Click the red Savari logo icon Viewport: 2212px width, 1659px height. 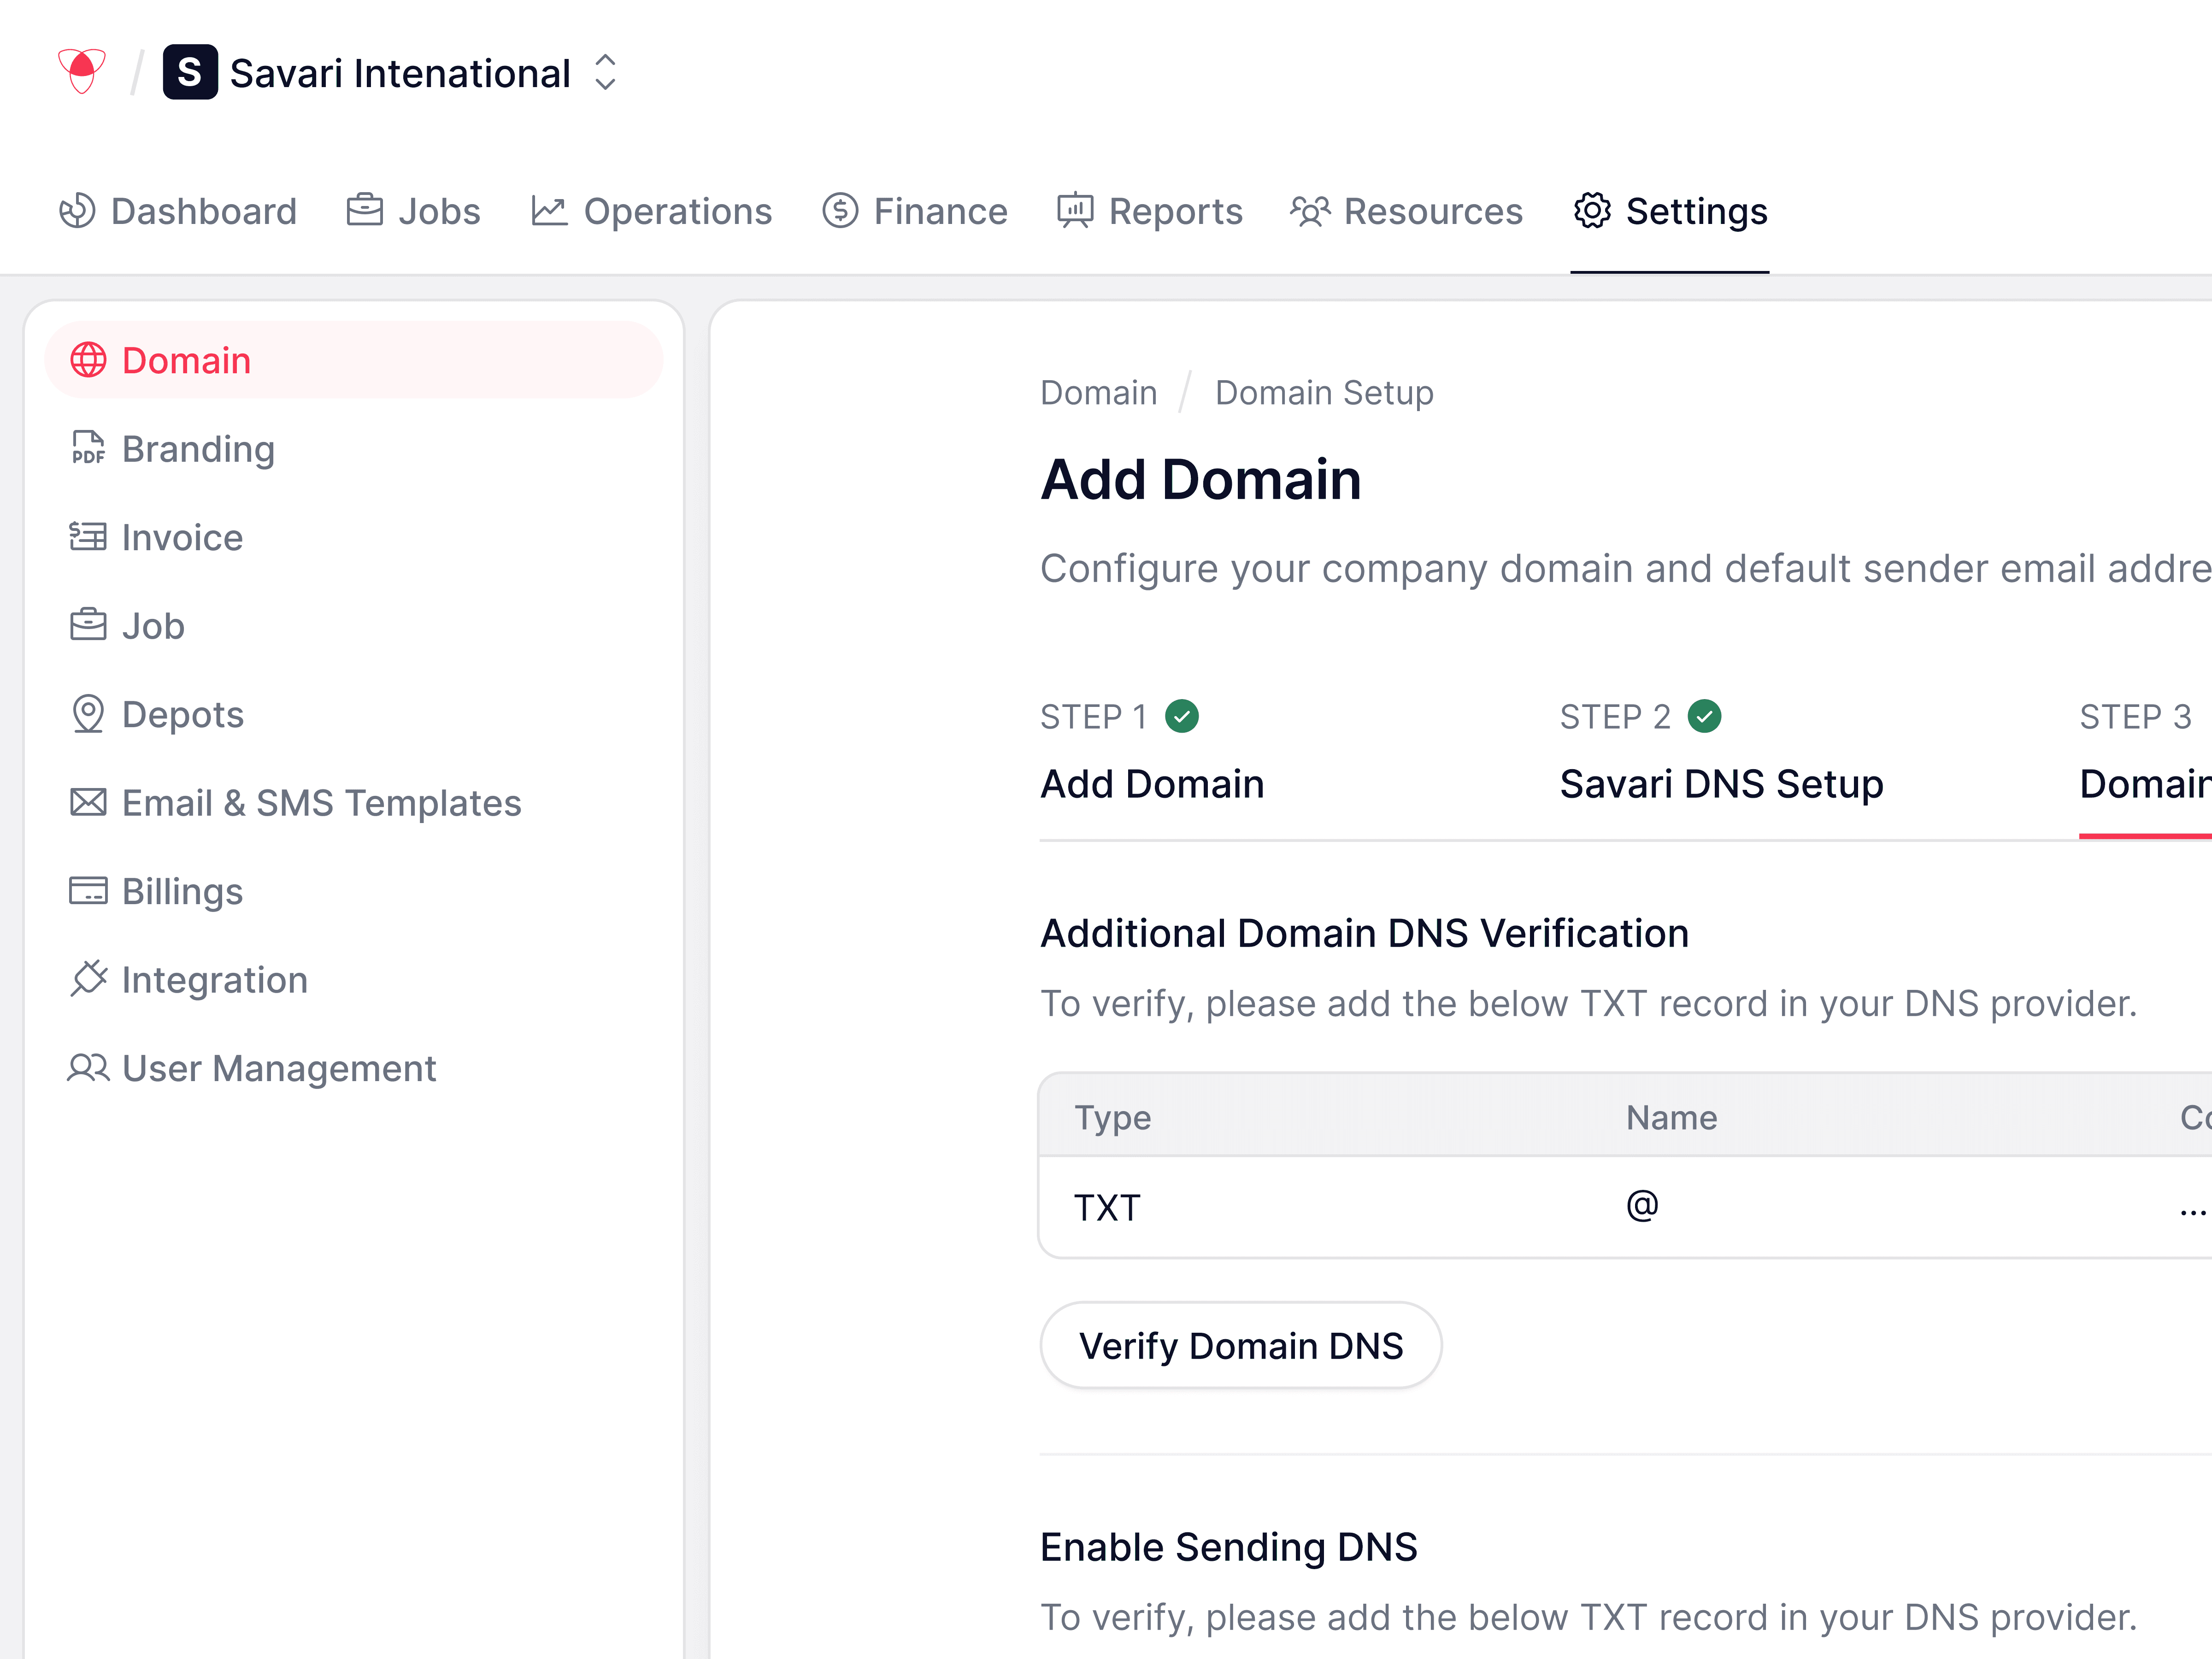pos(81,71)
